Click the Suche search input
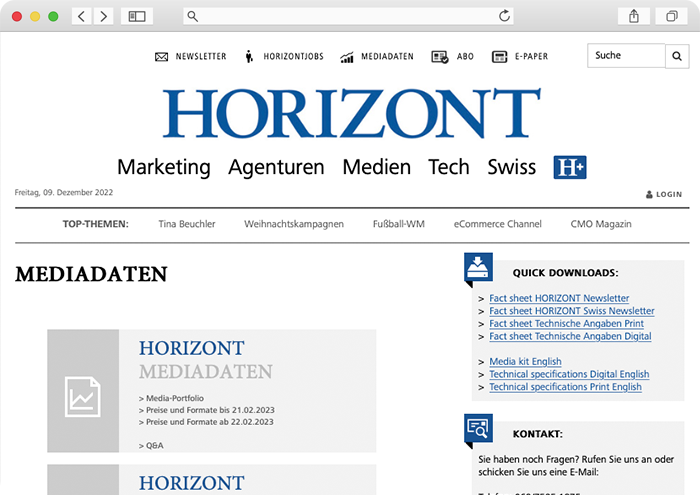The width and height of the screenshot is (700, 495). coord(626,55)
